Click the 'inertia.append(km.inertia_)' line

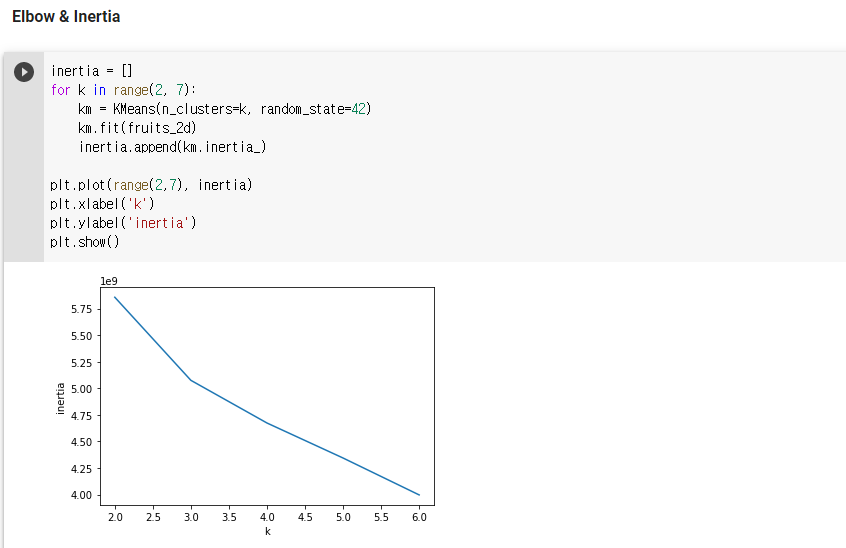pos(173,147)
